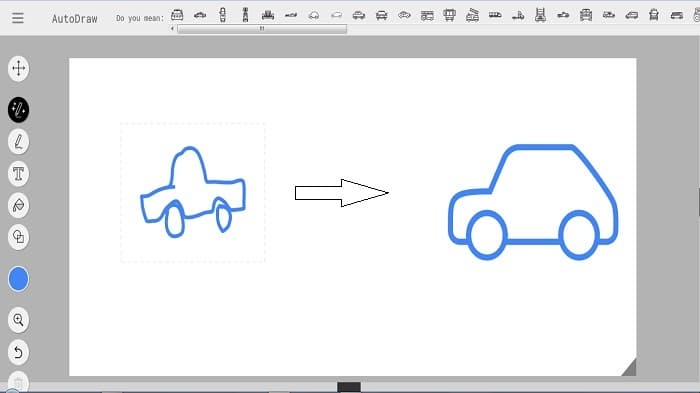Click the Undo arrow button
Image resolution: width=700 pixels, height=393 pixels.
click(x=18, y=352)
